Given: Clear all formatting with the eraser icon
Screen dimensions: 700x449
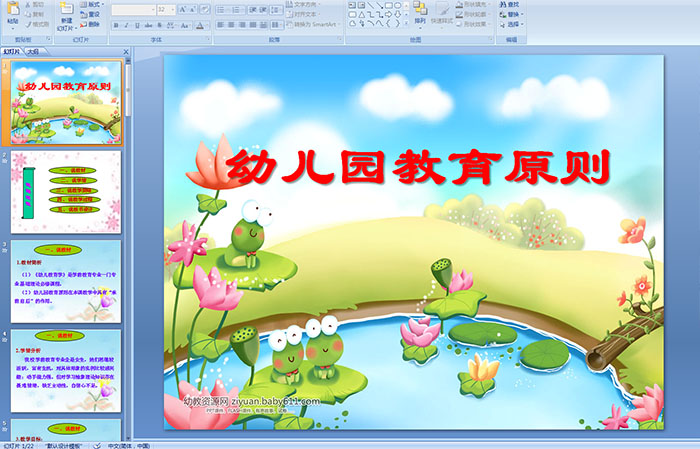Looking at the screenshot, I should pyautogui.click(x=205, y=9).
